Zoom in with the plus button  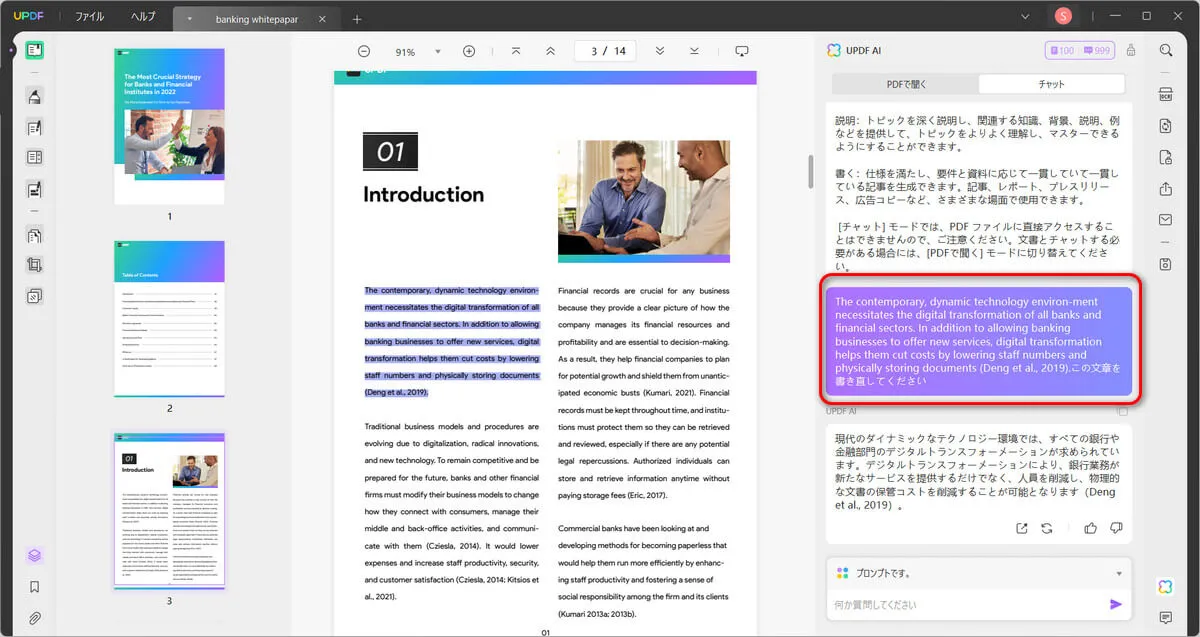469,51
